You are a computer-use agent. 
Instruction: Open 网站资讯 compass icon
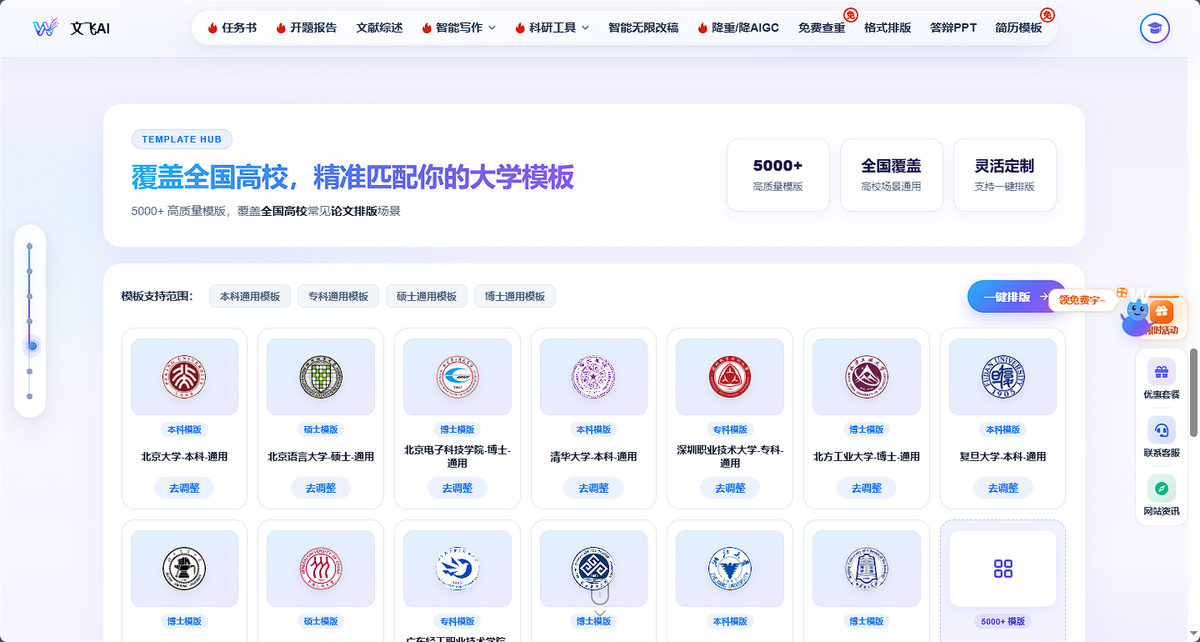tap(1161, 497)
